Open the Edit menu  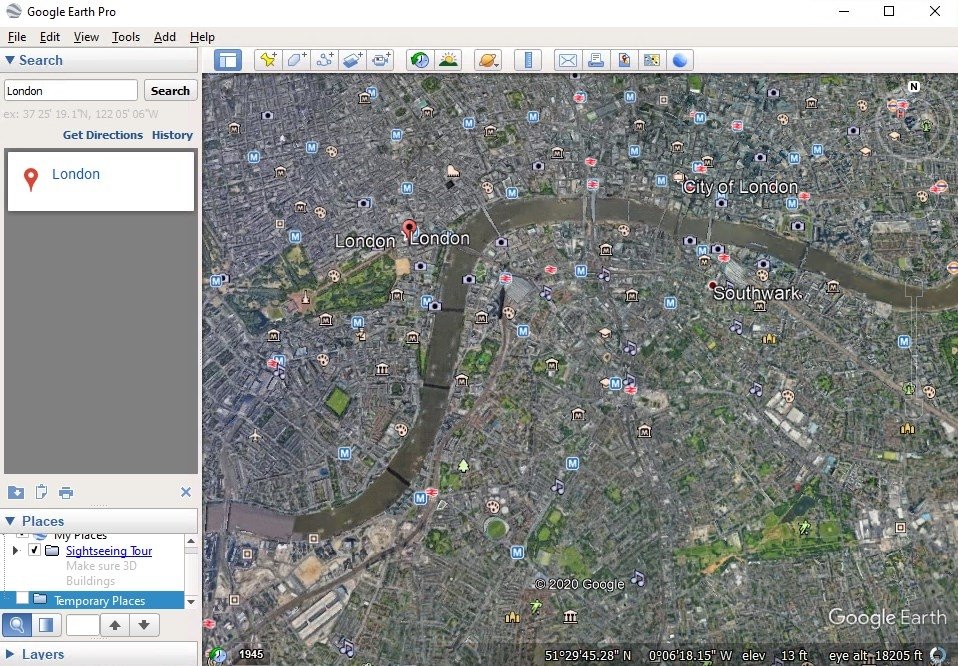pyautogui.click(x=49, y=37)
